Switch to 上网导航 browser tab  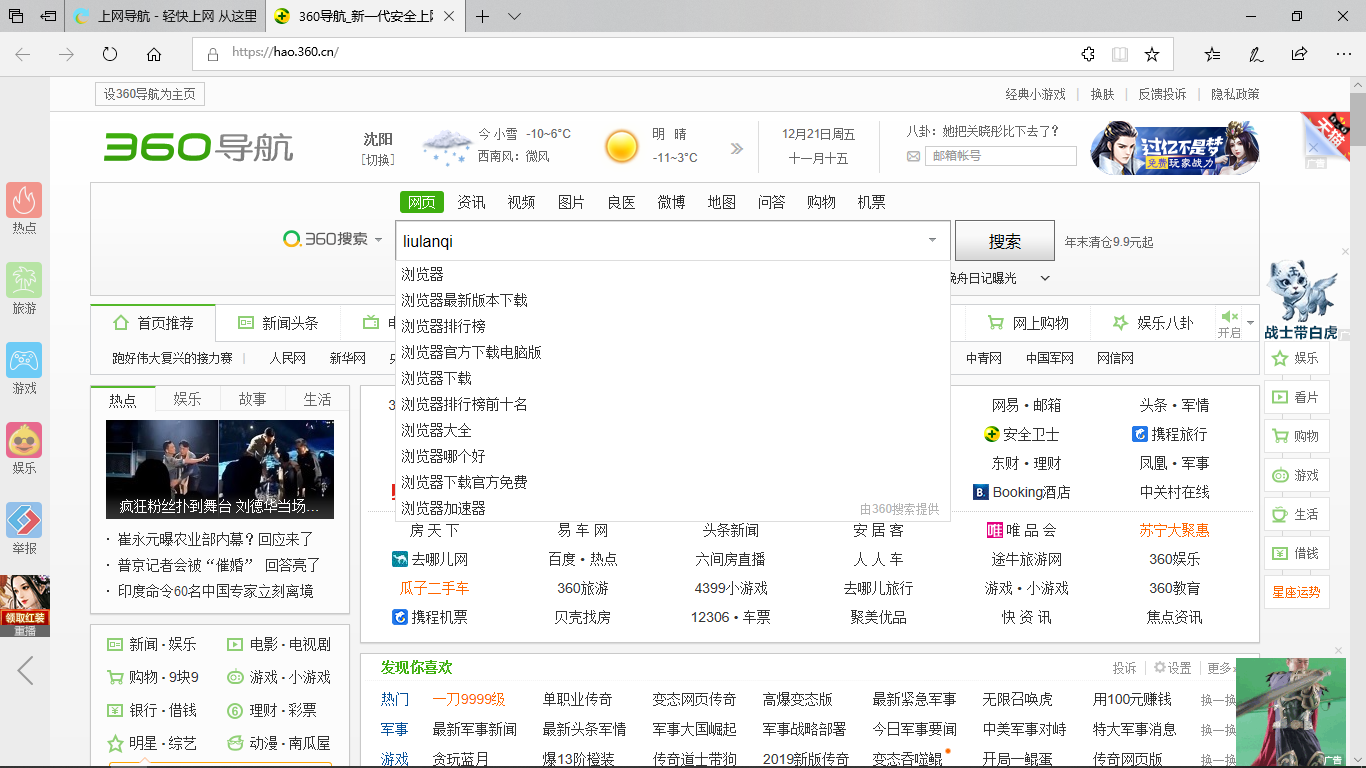click(x=165, y=16)
